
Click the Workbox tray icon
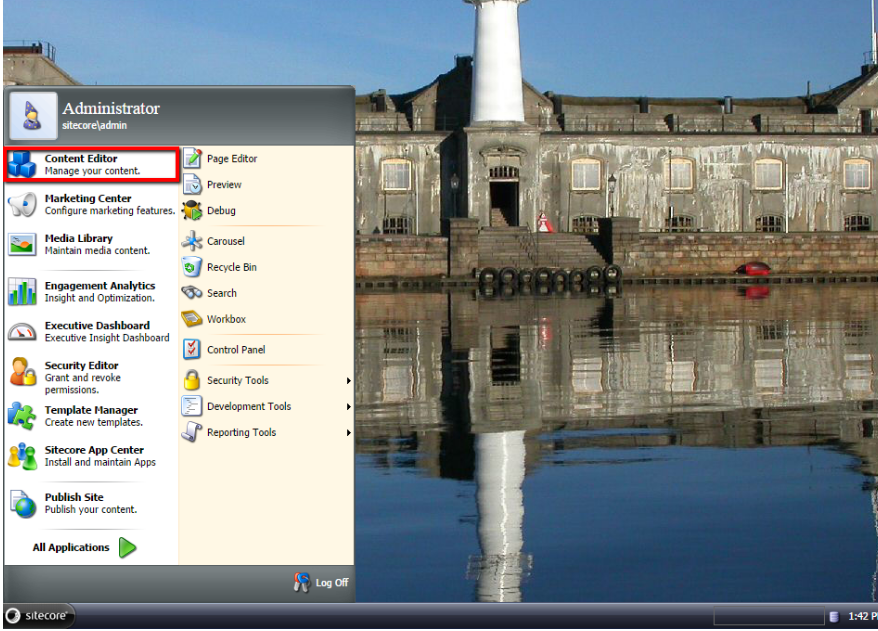[192, 319]
